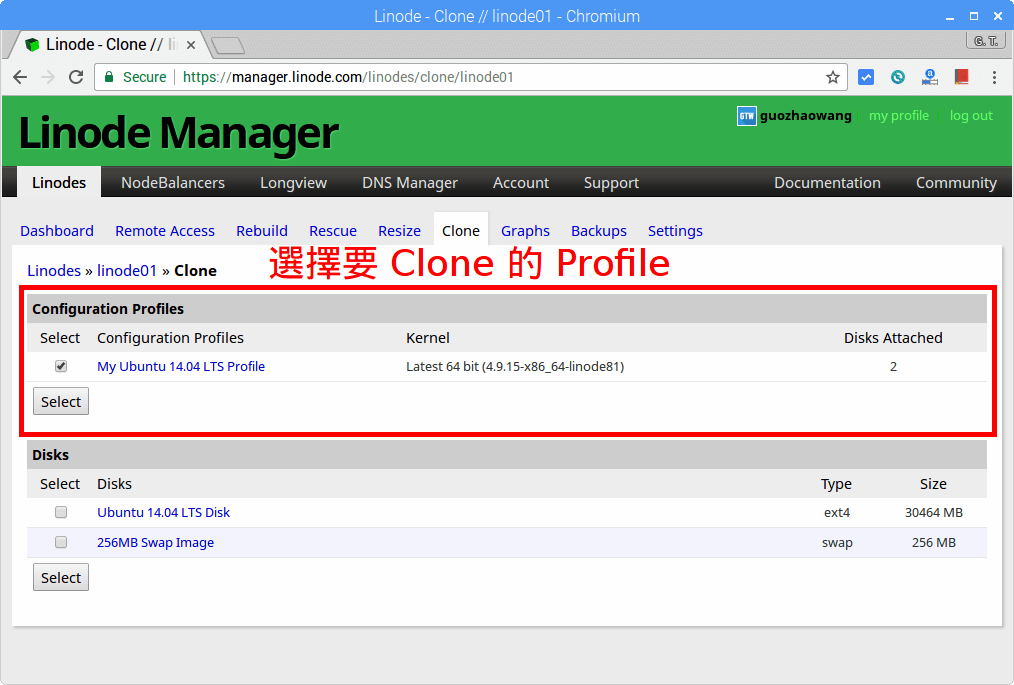This screenshot has height=685, width=1014.
Task: Open the Backups tab
Action: [598, 230]
